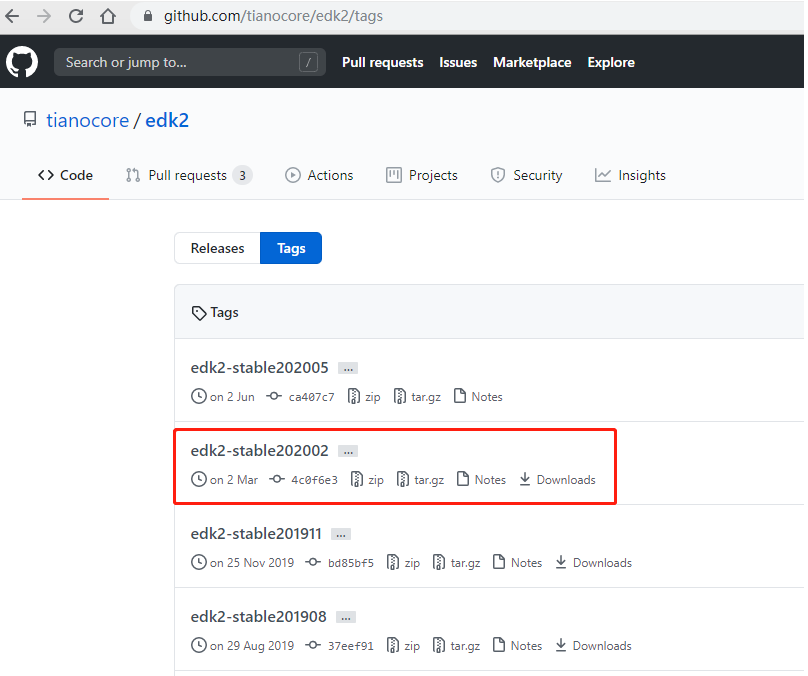Image resolution: width=808 pixels, height=676 pixels.
Task: Open Downloads for edk2-stable201908
Action: [594, 646]
